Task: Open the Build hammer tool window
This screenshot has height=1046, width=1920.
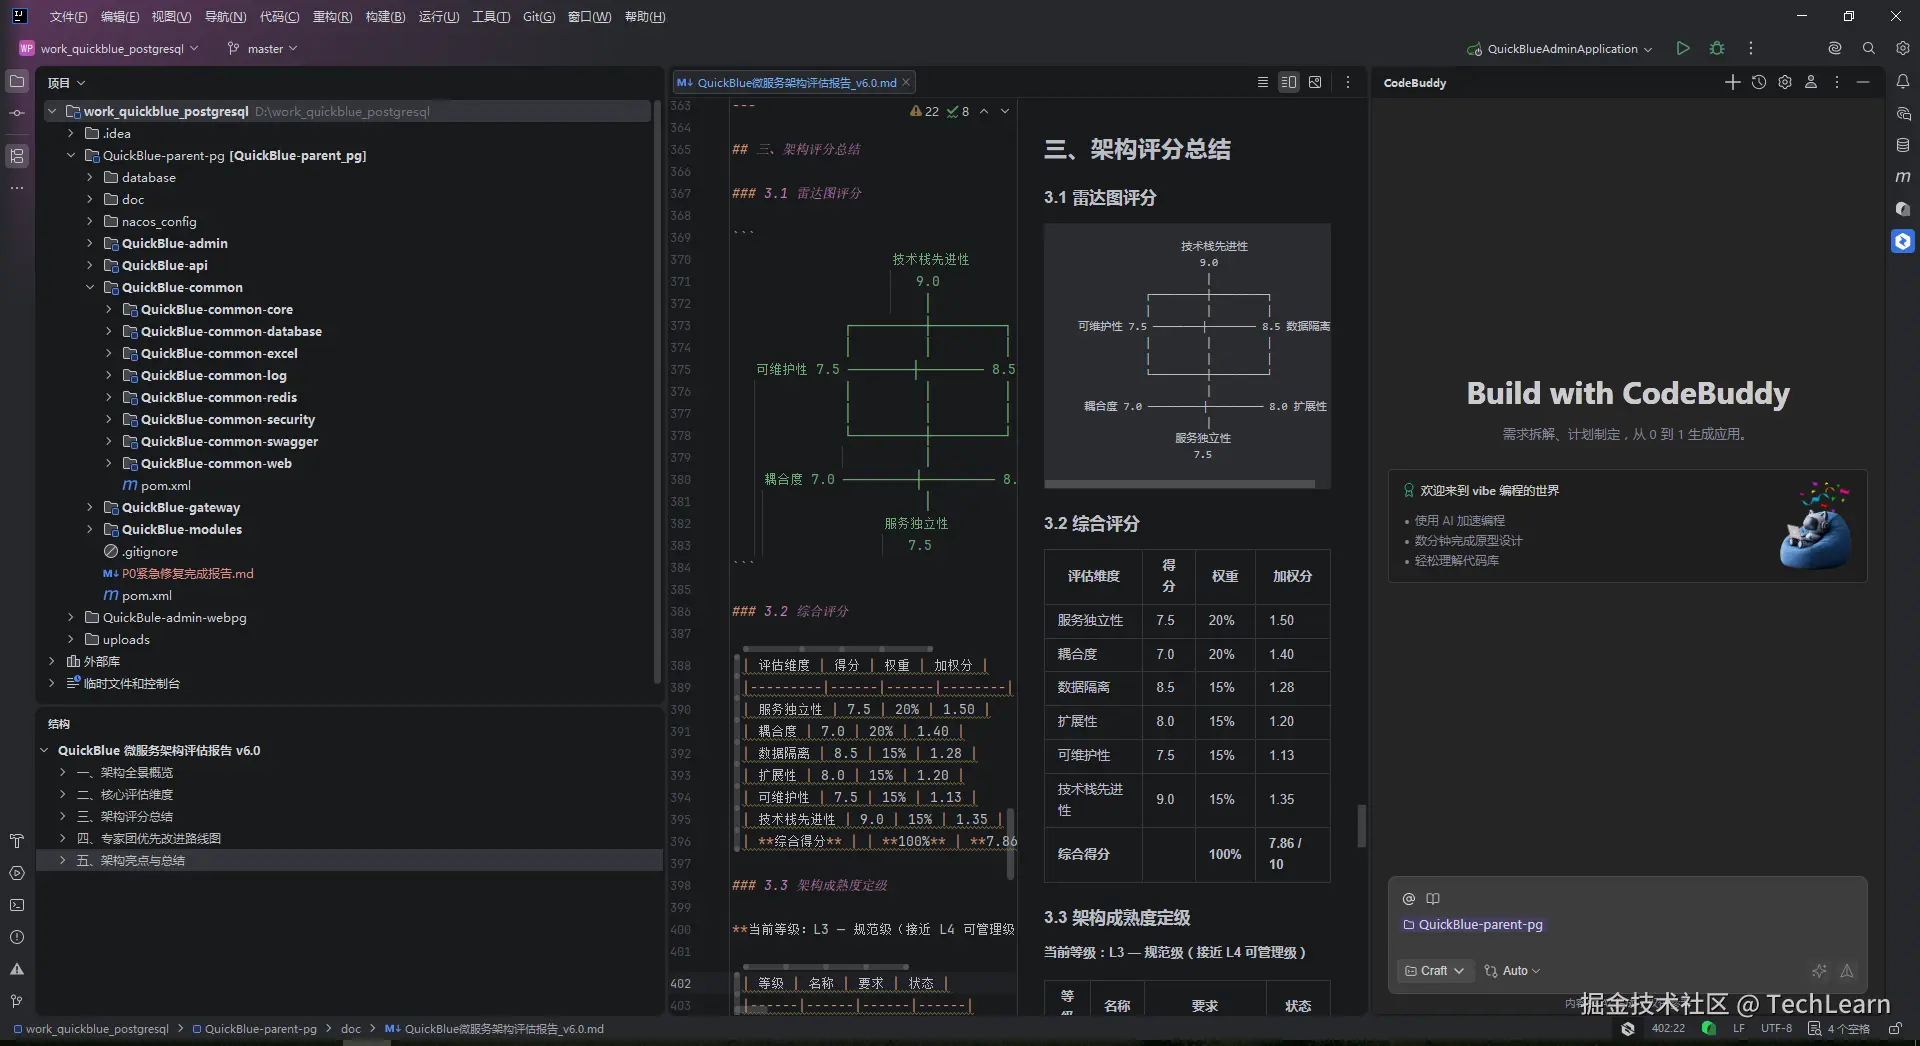Action: coord(17,841)
